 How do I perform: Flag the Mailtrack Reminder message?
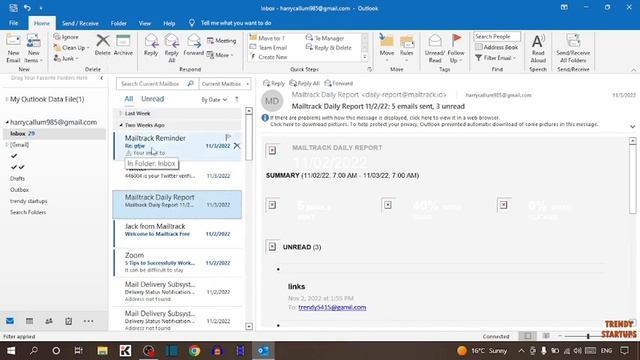228,138
